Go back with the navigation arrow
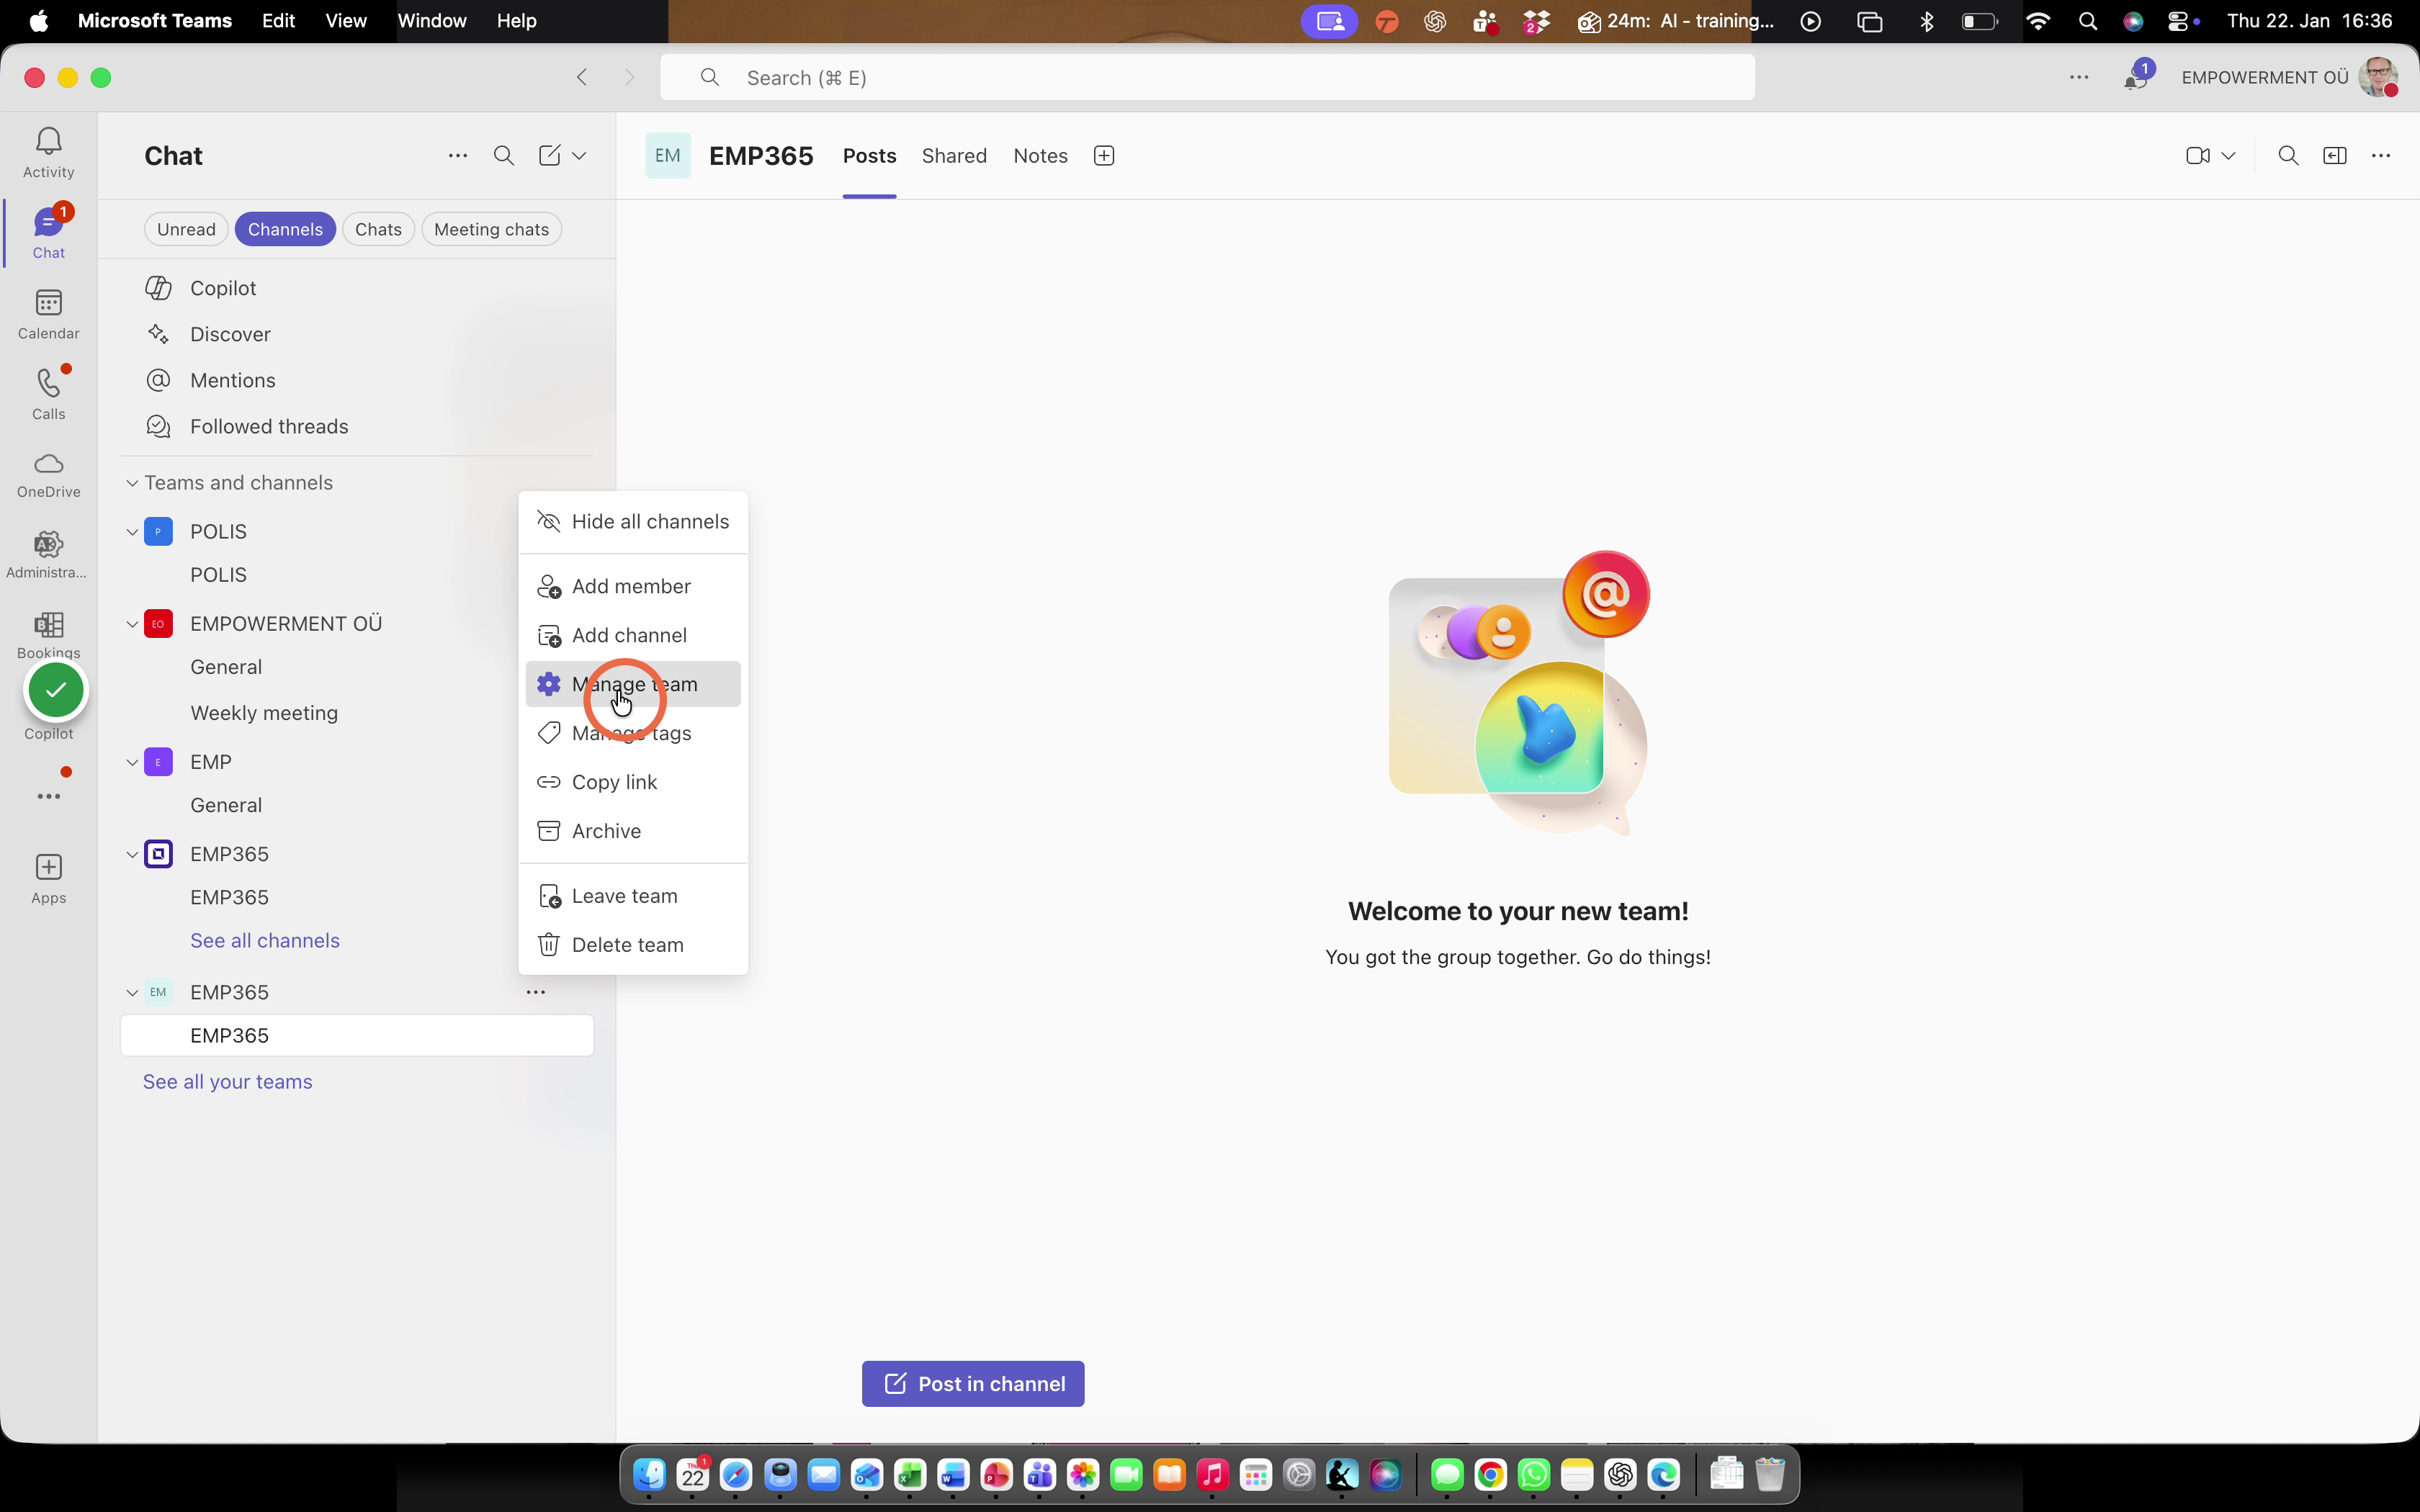The image size is (2420, 1512). pyautogui.click(x=582, y=77)
